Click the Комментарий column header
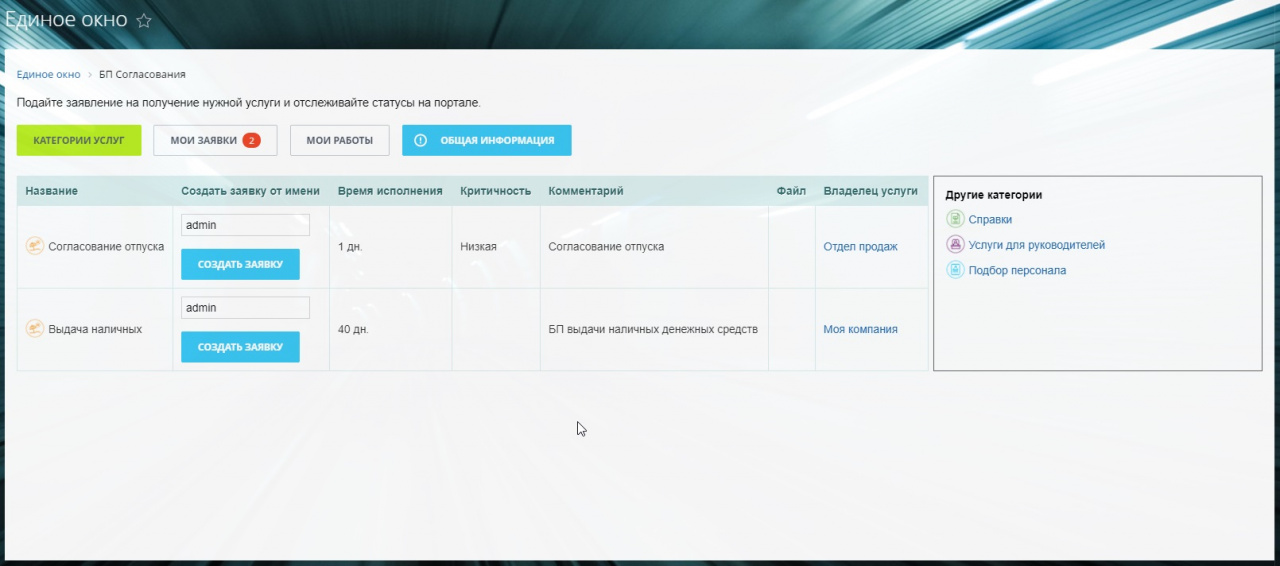 [x=586, y=191]
